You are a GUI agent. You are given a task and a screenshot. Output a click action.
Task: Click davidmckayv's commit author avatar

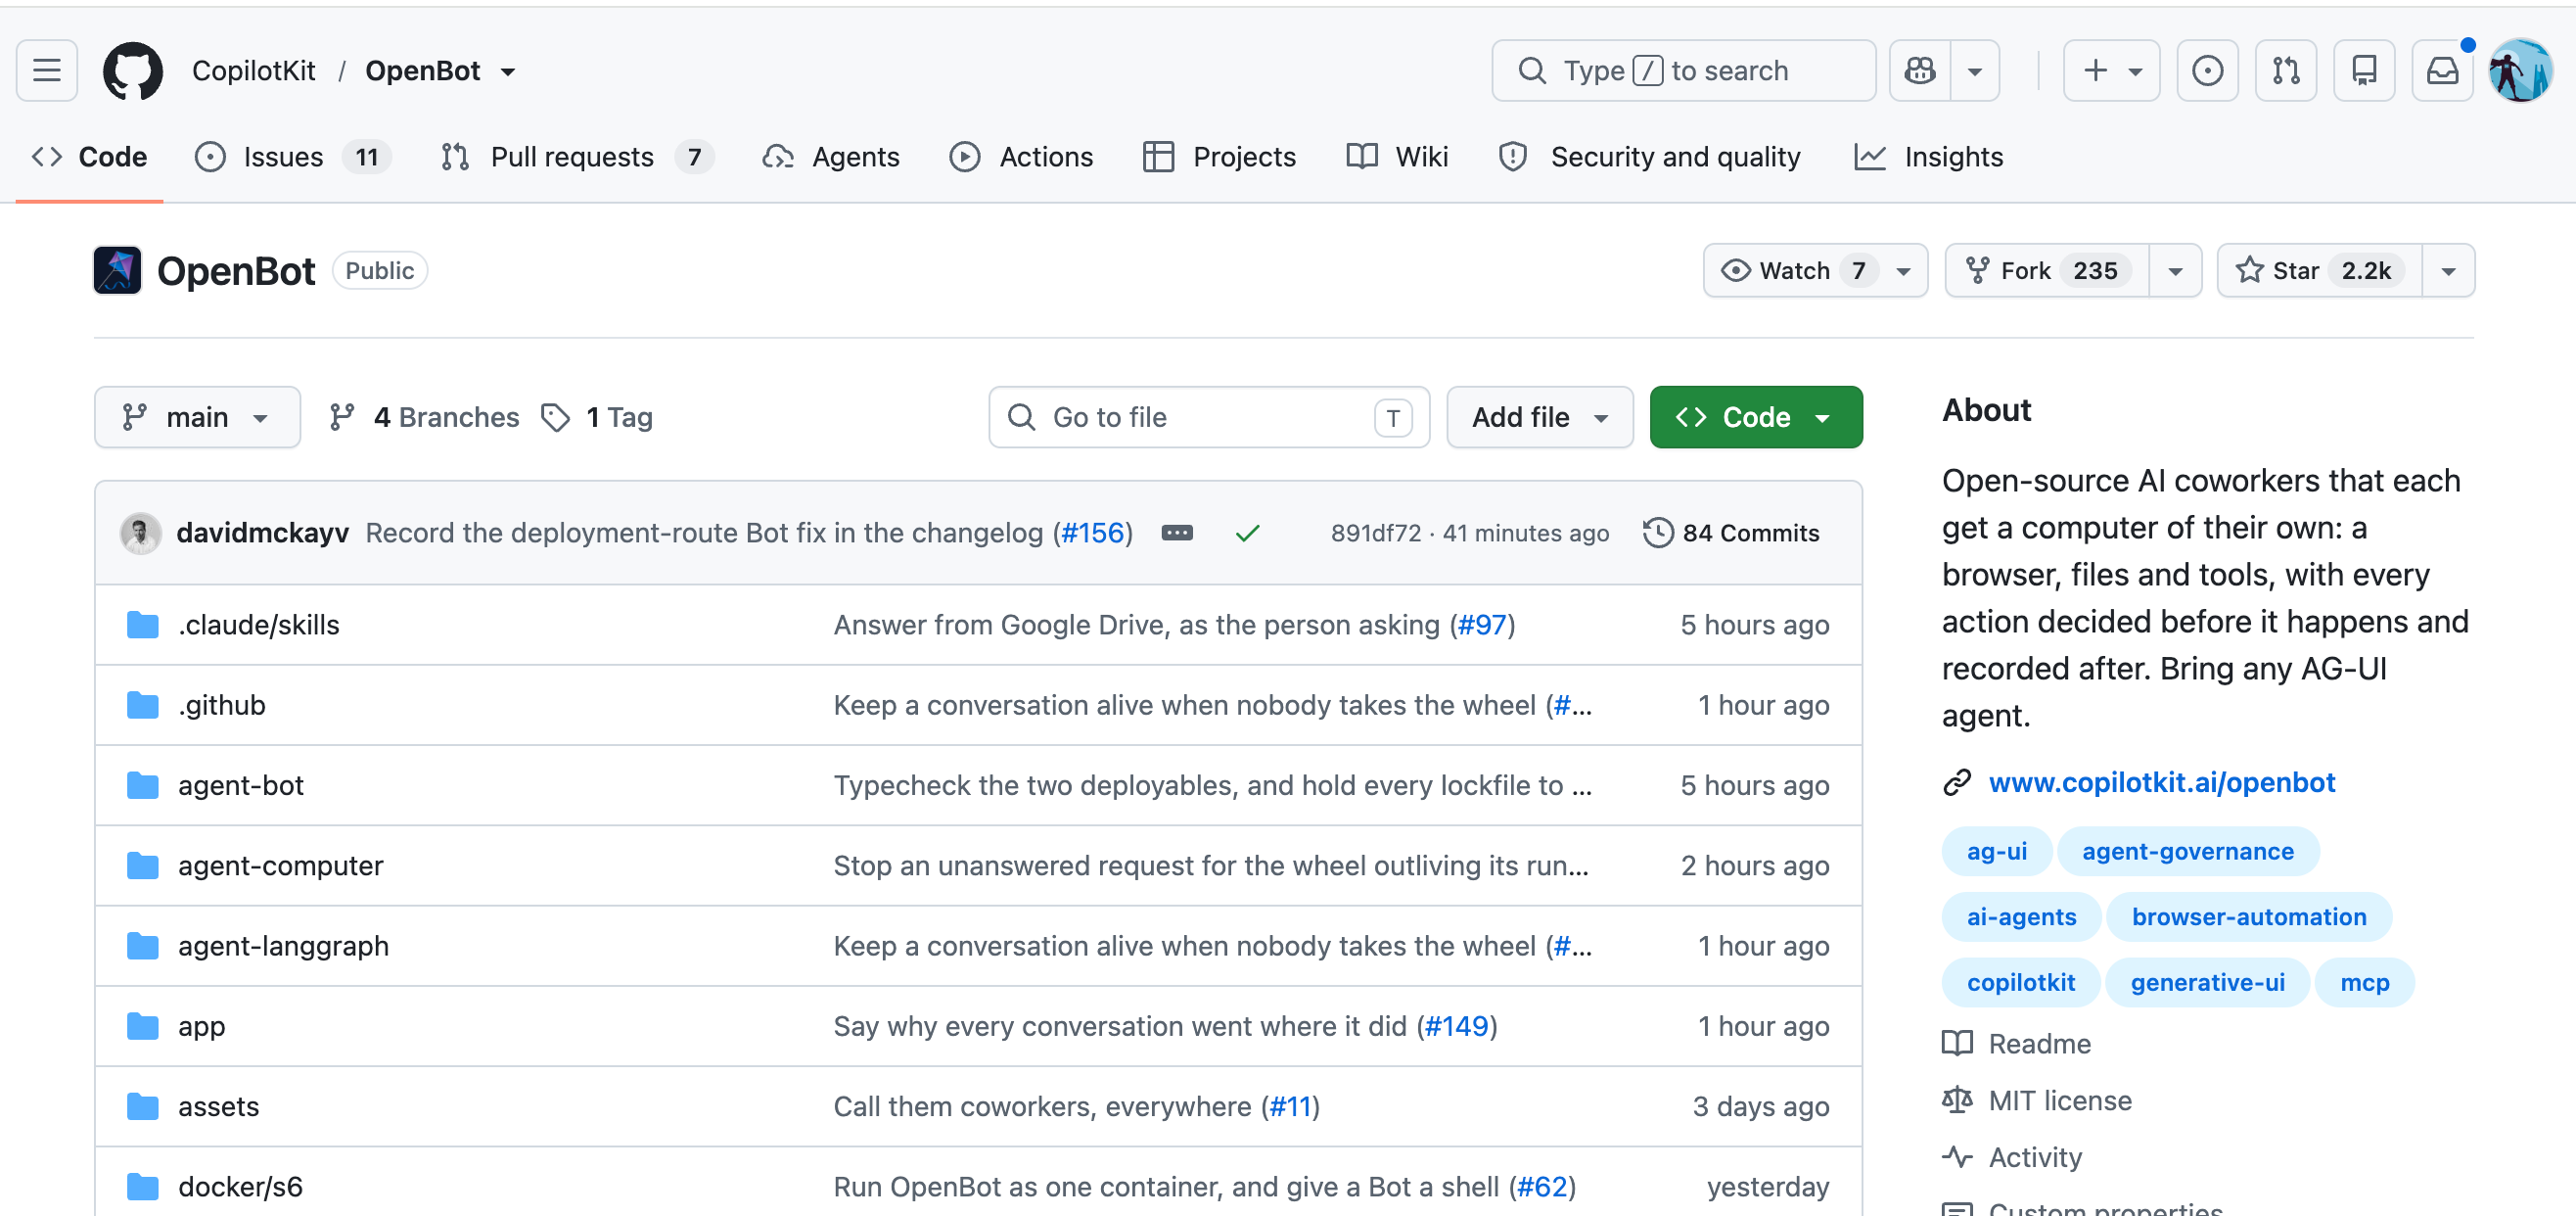point(141,533)
